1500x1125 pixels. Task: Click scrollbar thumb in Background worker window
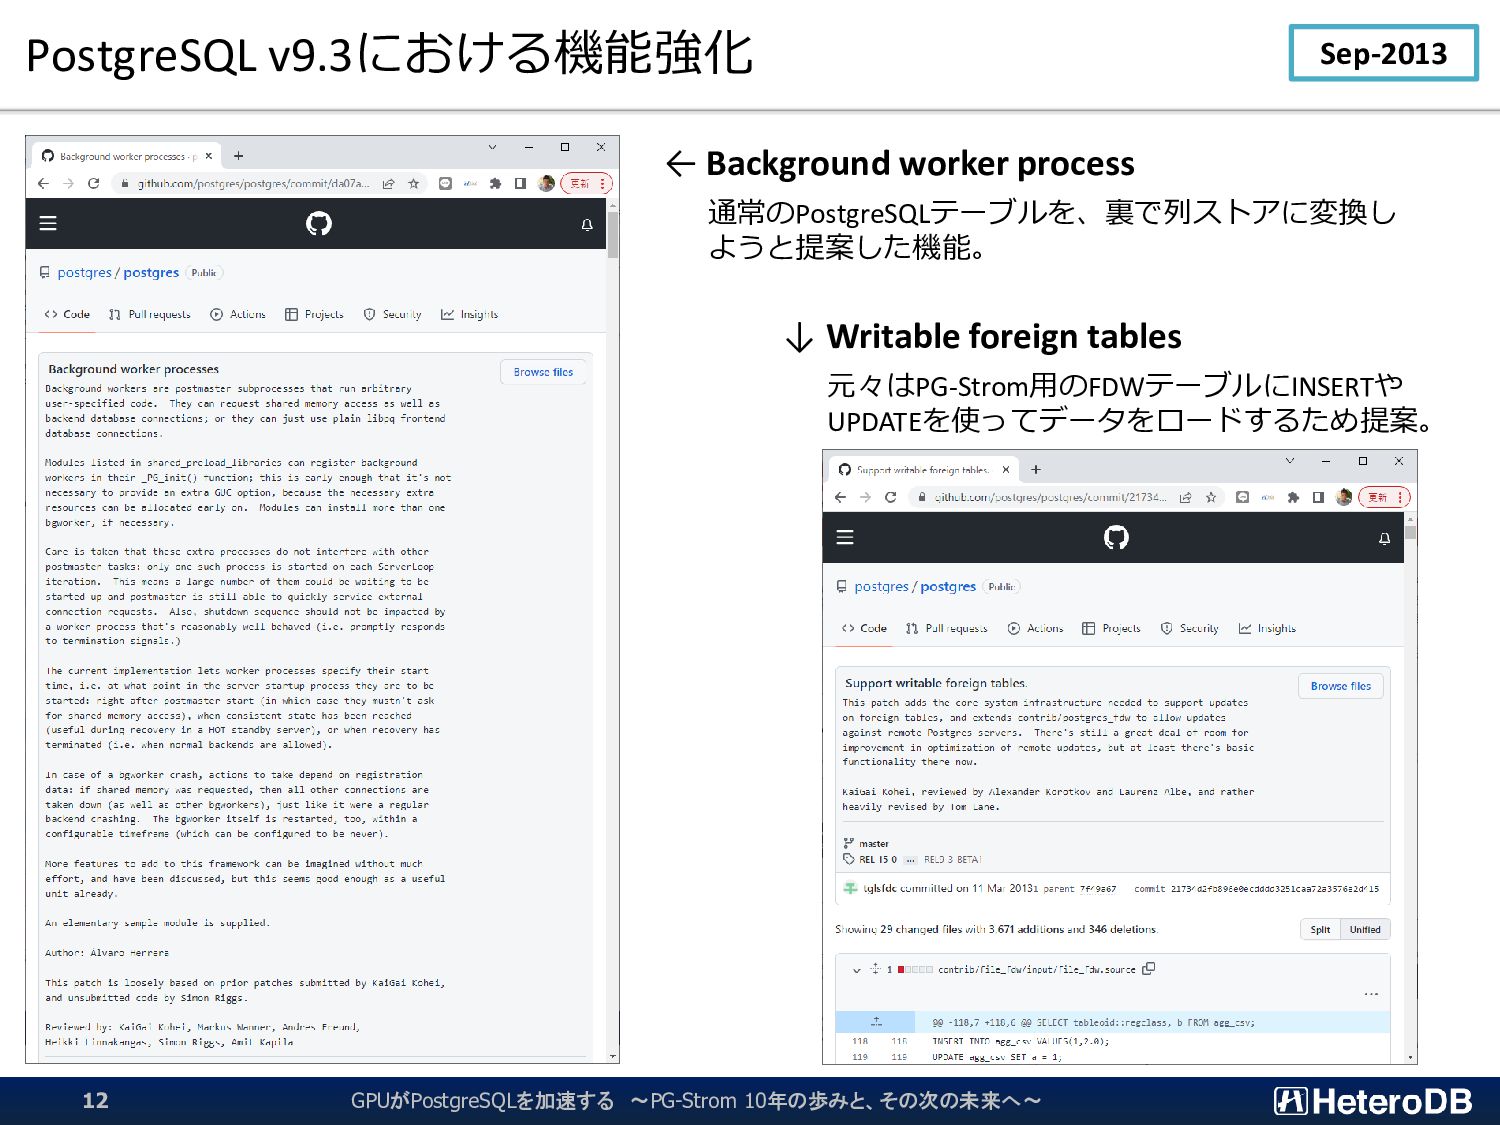[613, 235]
